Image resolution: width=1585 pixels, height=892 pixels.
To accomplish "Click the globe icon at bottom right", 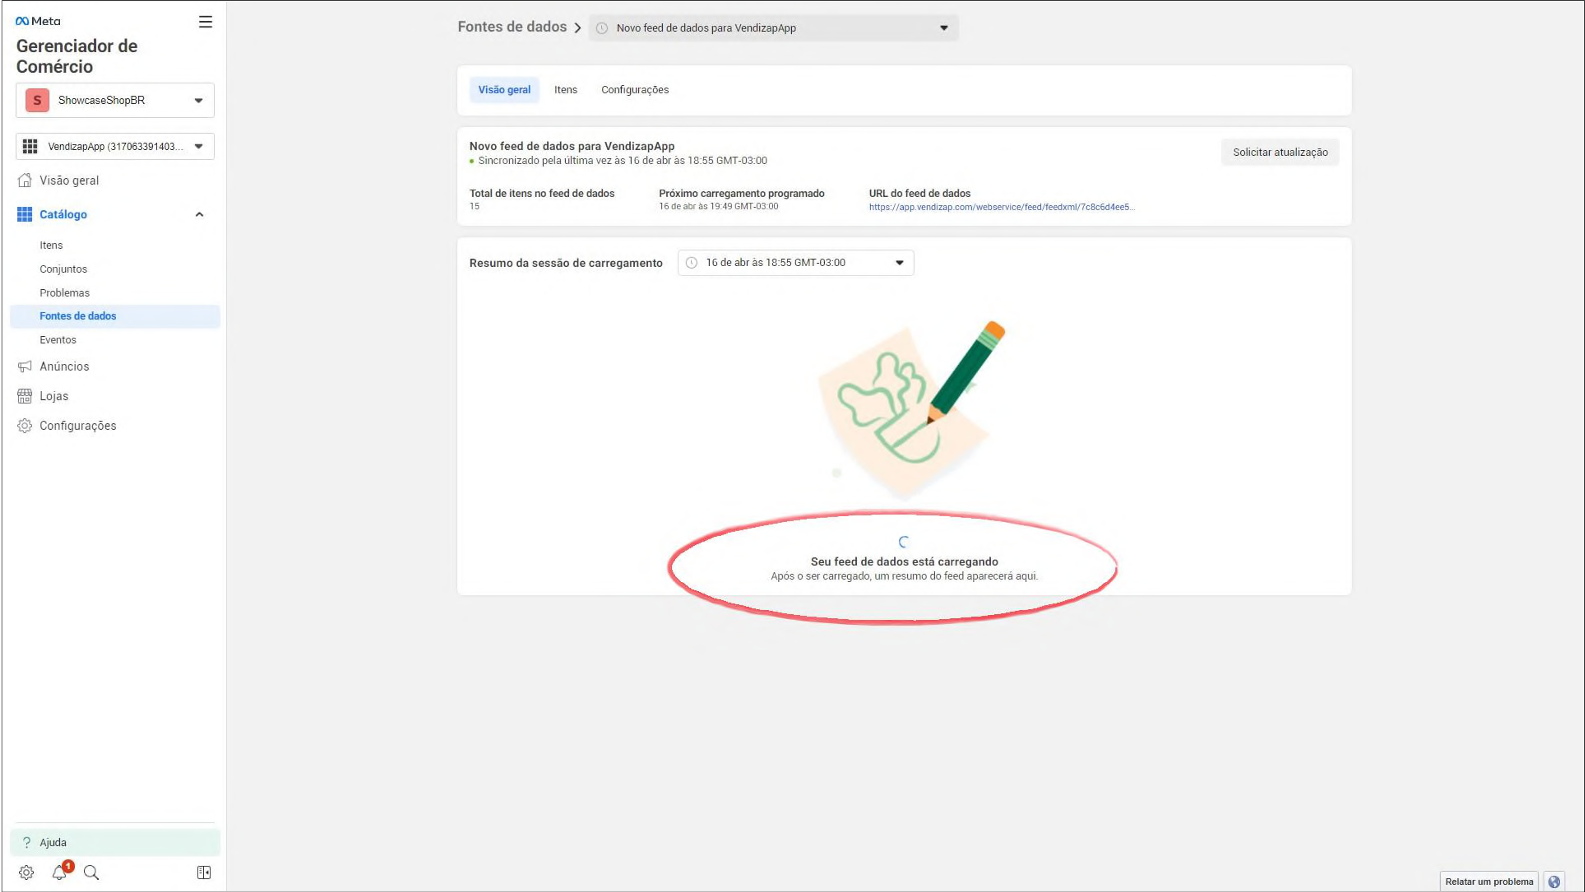I will [x=1554, y=881].
